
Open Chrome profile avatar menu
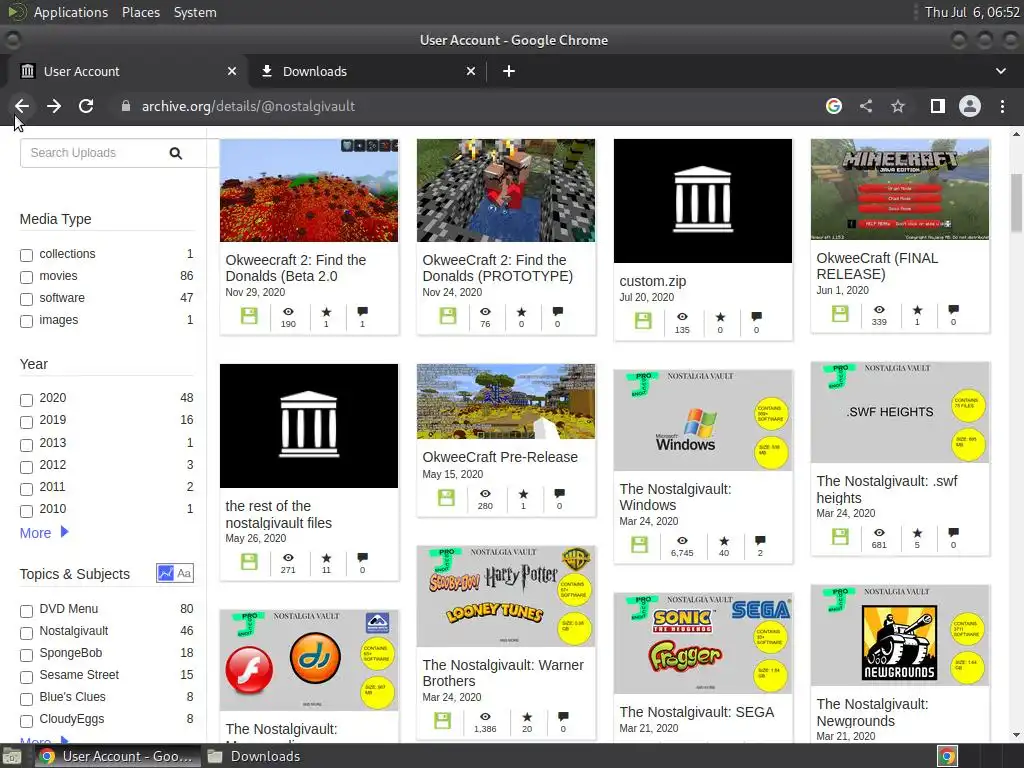(x=970, y=106)
